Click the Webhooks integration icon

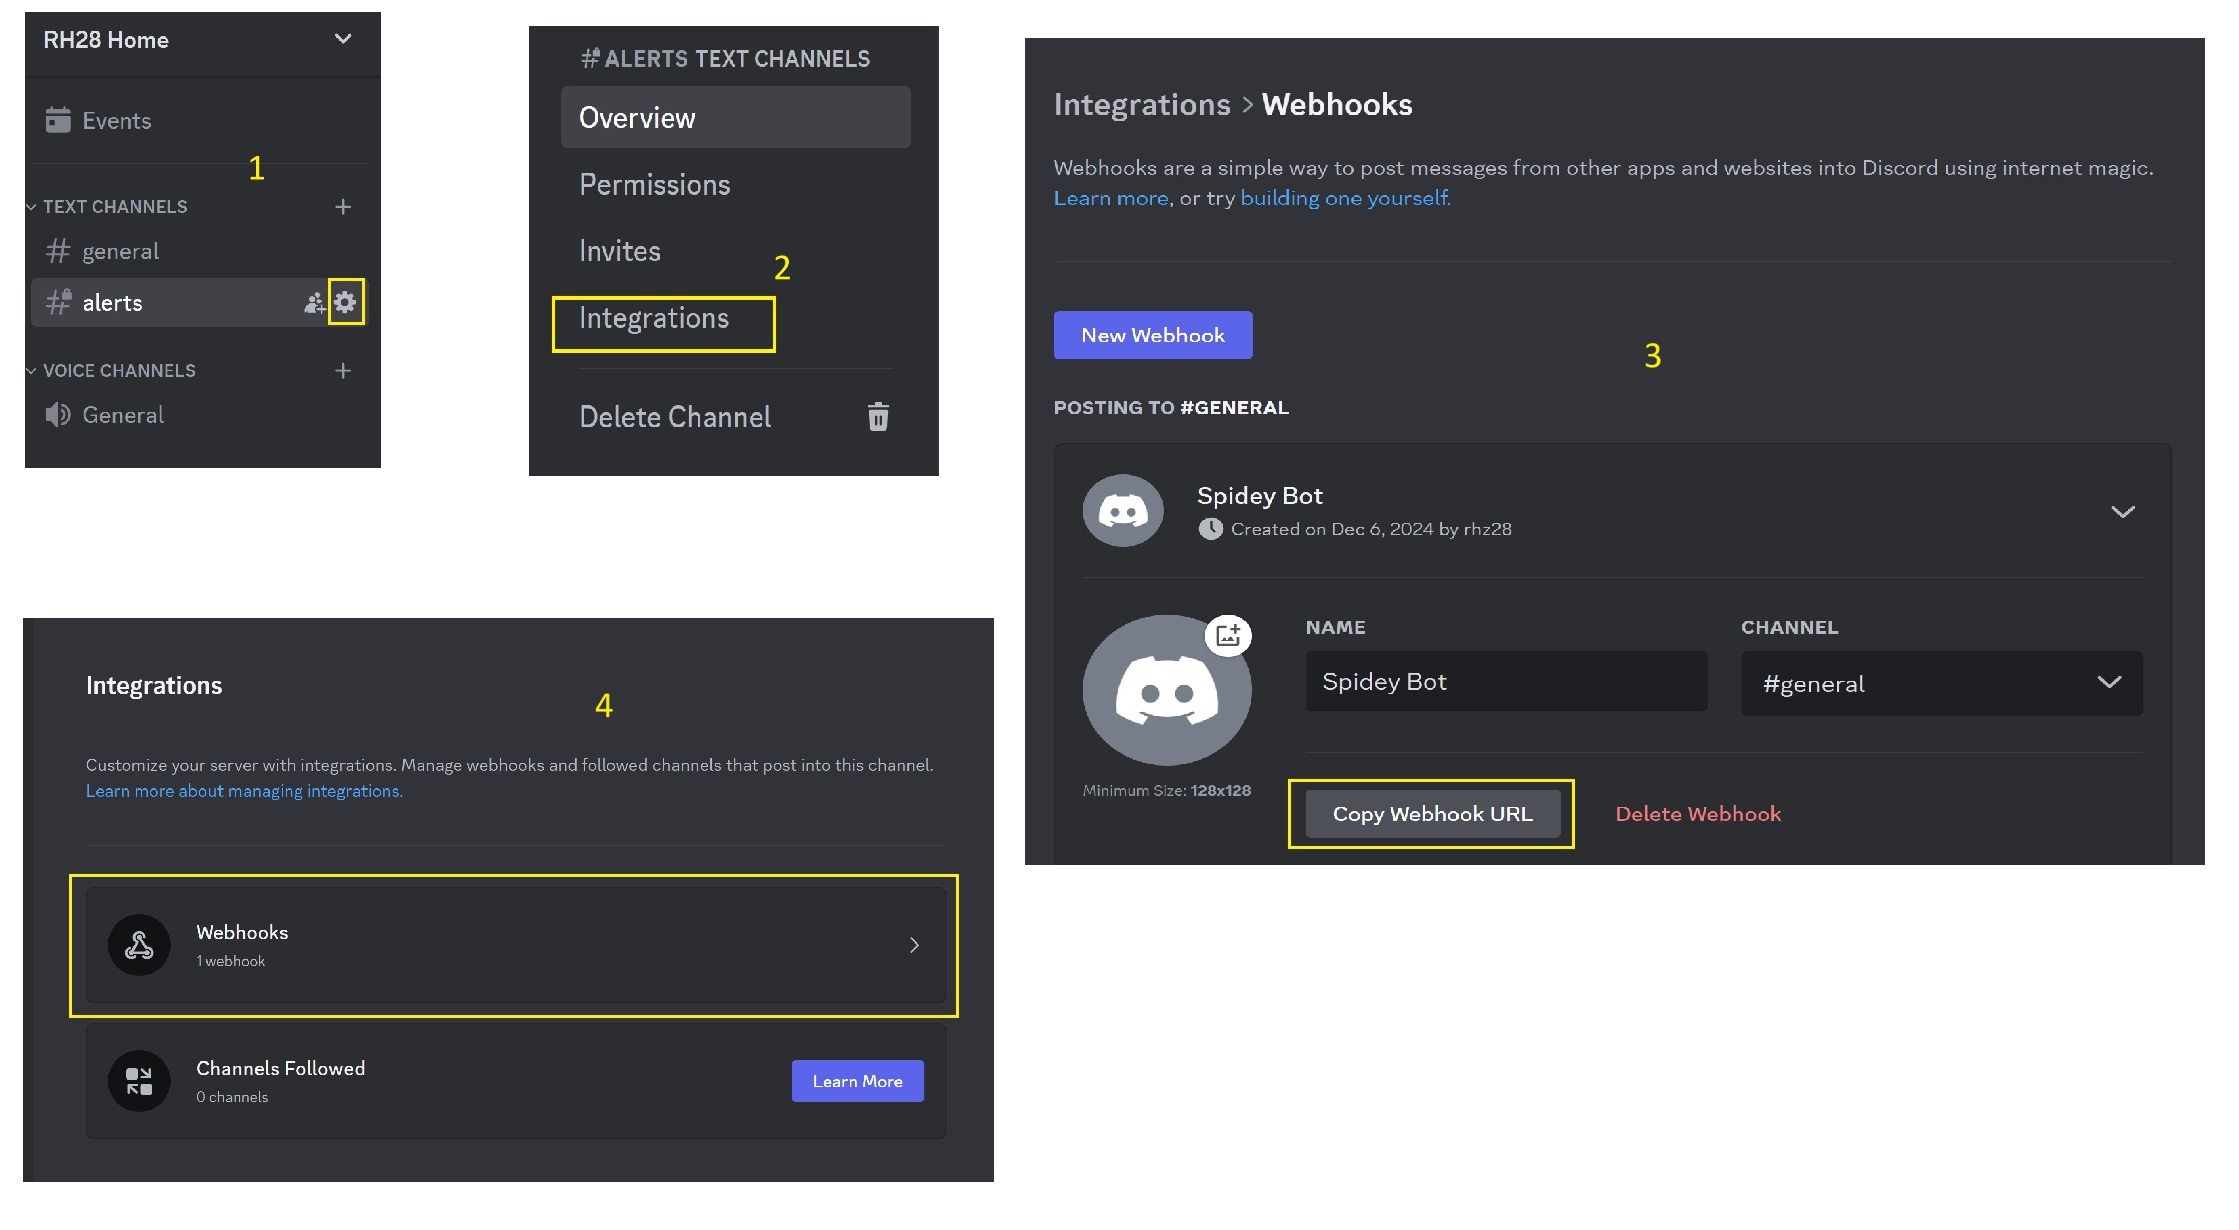click(139, 944)
